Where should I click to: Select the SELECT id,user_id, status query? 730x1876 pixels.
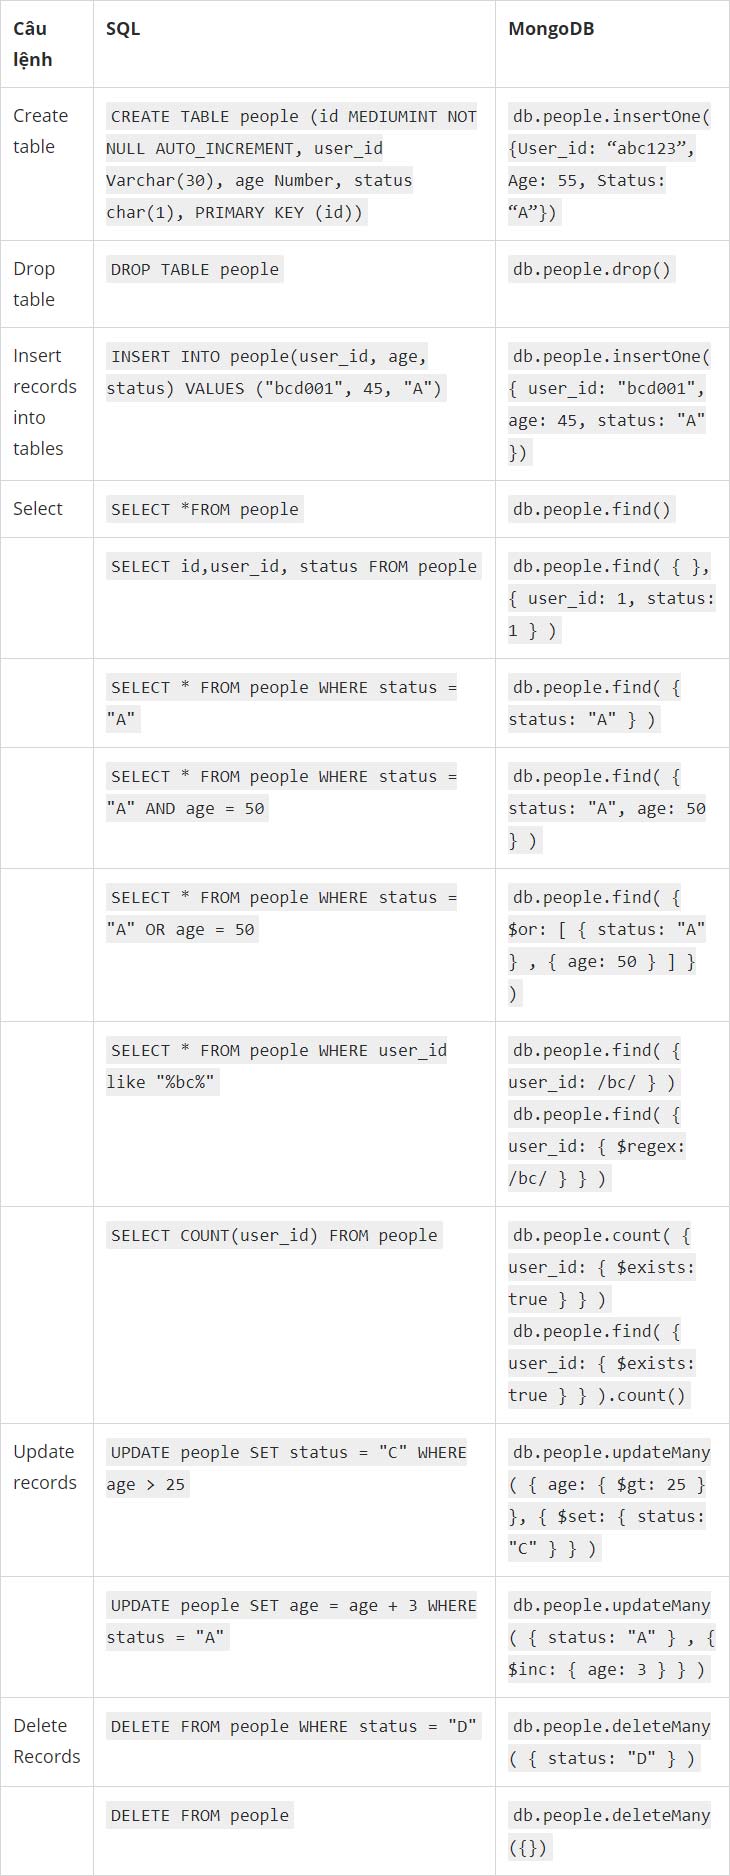[294, 566]
